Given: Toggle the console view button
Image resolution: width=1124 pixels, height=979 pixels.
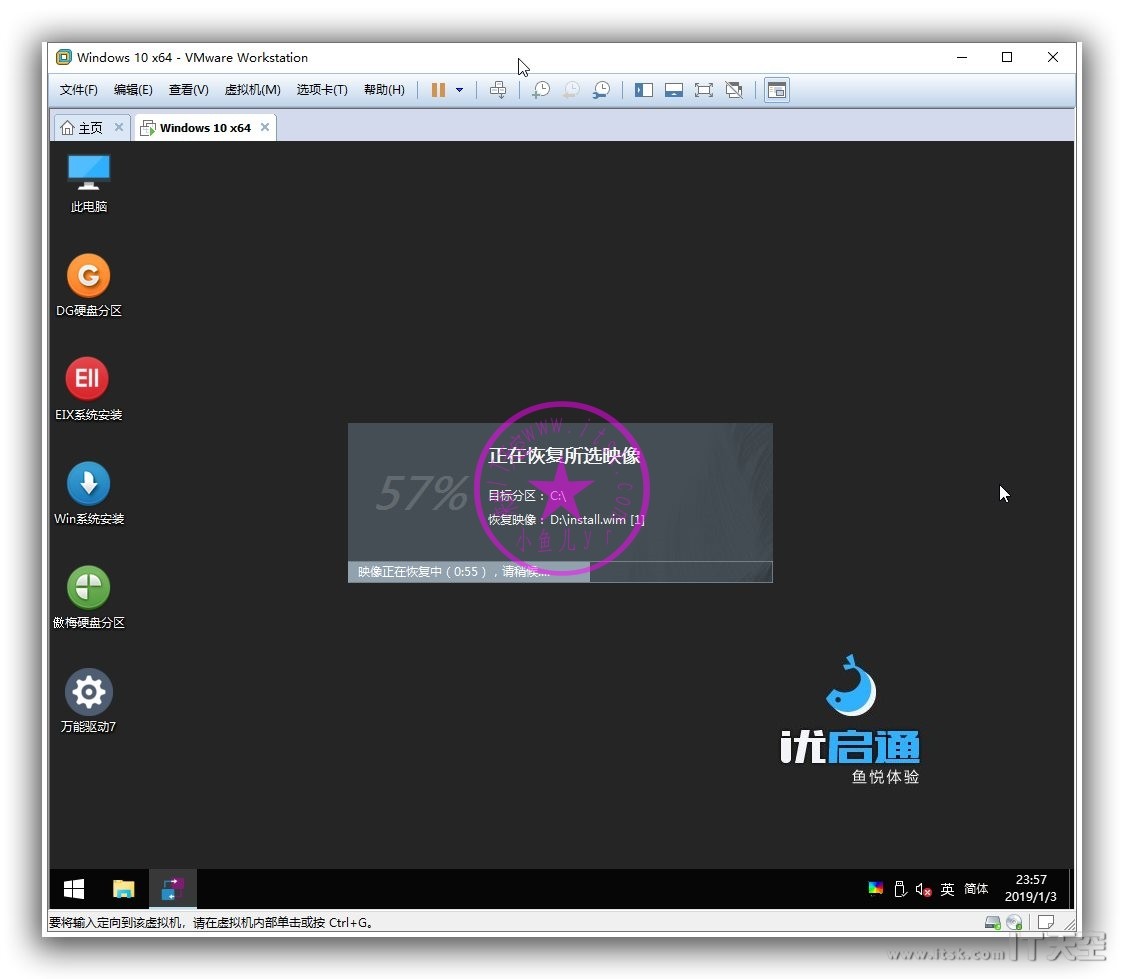Looking at the screenshot, I should click(777, 90).
